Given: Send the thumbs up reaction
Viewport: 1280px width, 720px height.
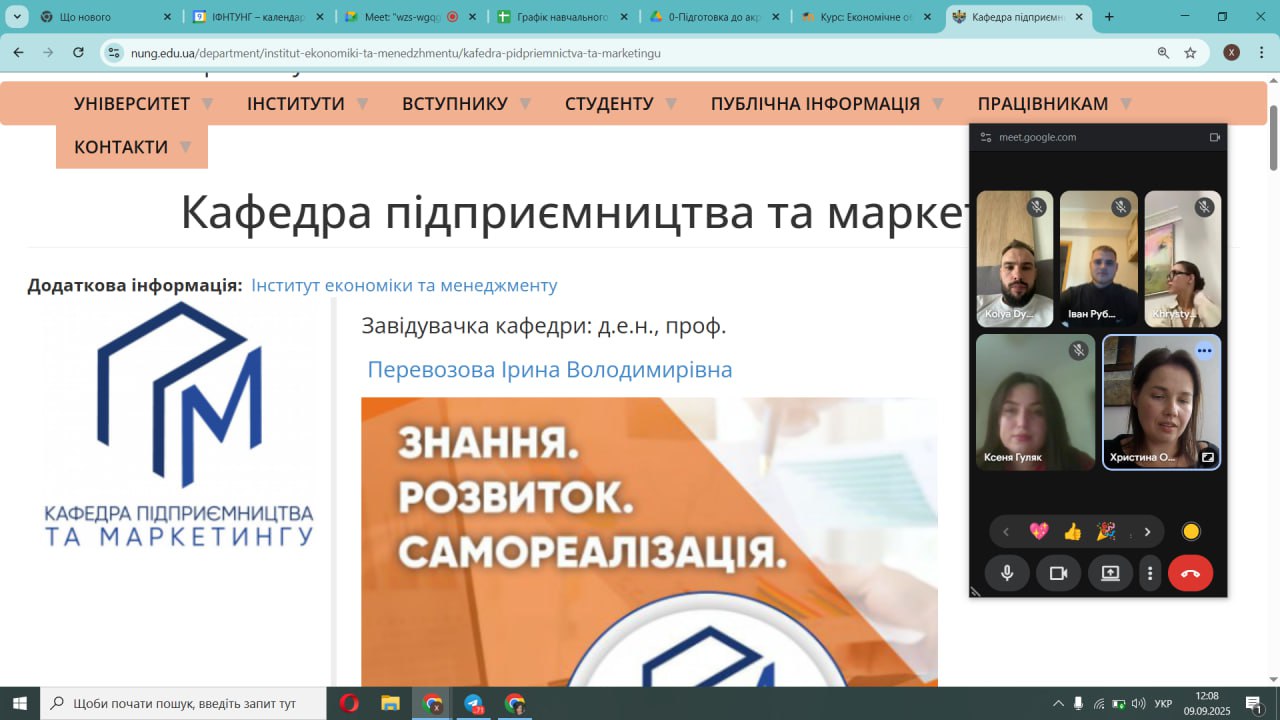Looking at the screenshot, I should pyautogui.click(x=1072, y=532).
